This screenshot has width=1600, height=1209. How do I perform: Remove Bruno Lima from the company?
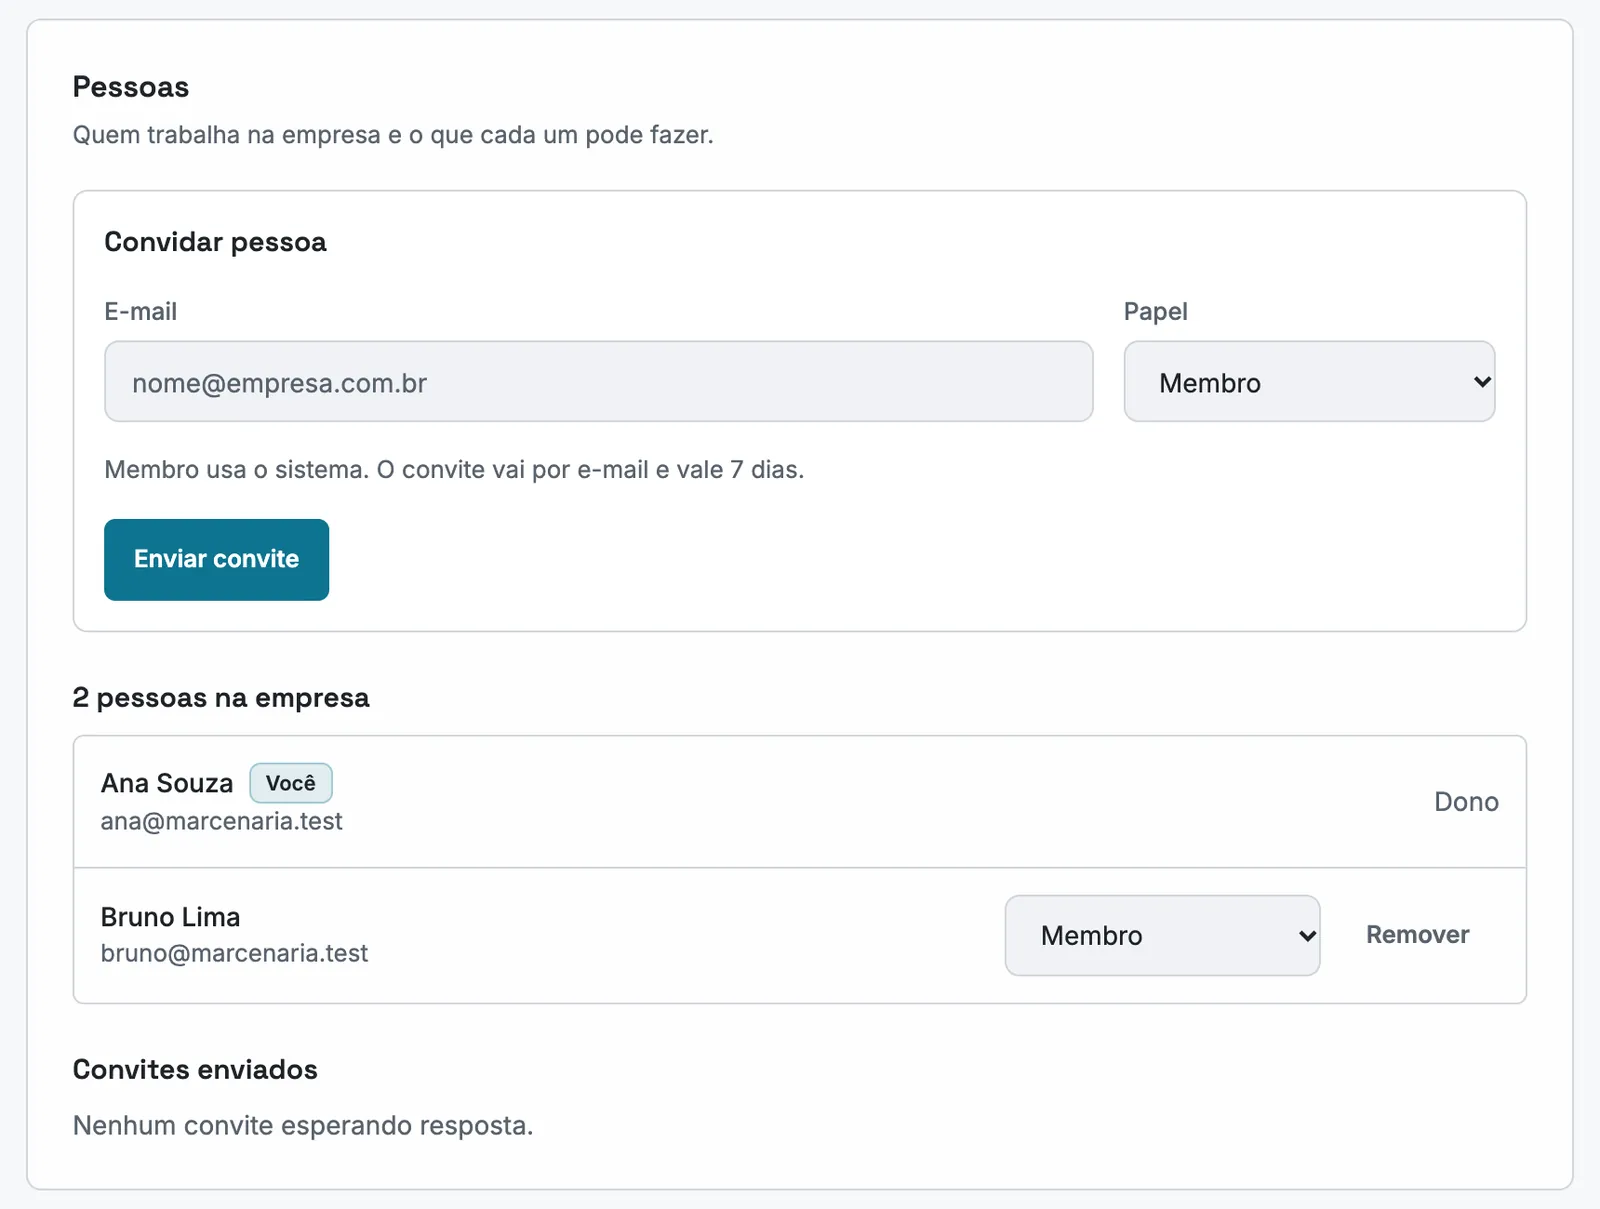click(1417, 935)
